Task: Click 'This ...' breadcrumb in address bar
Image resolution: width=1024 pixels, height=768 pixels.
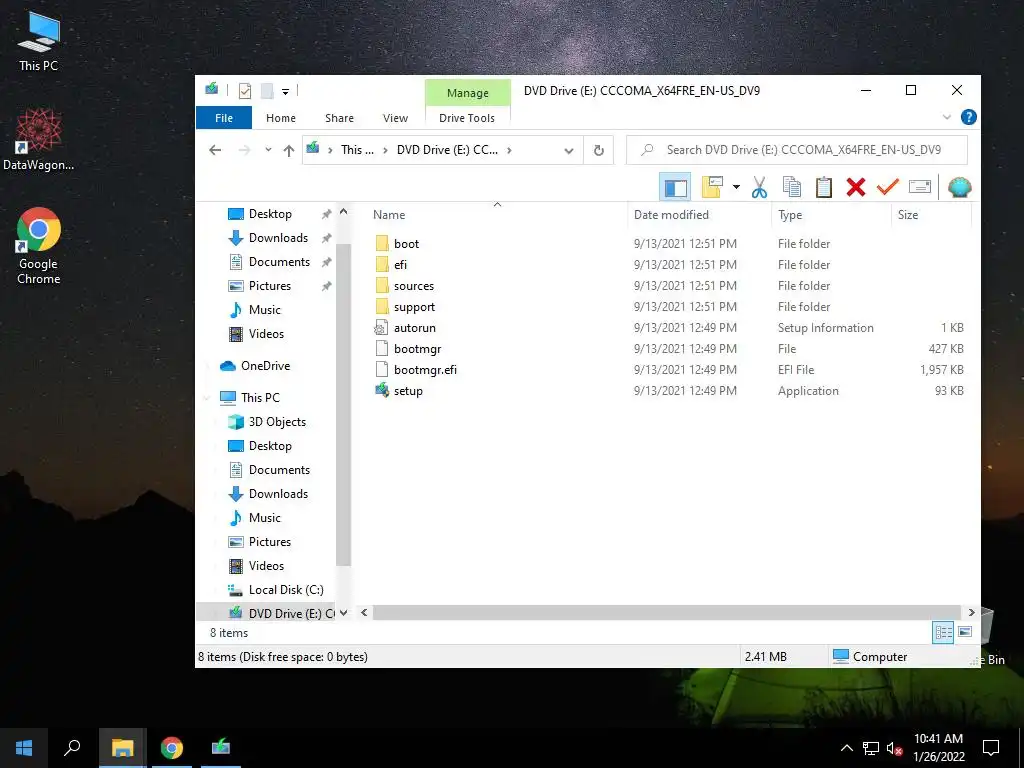Action: point(357,150)
